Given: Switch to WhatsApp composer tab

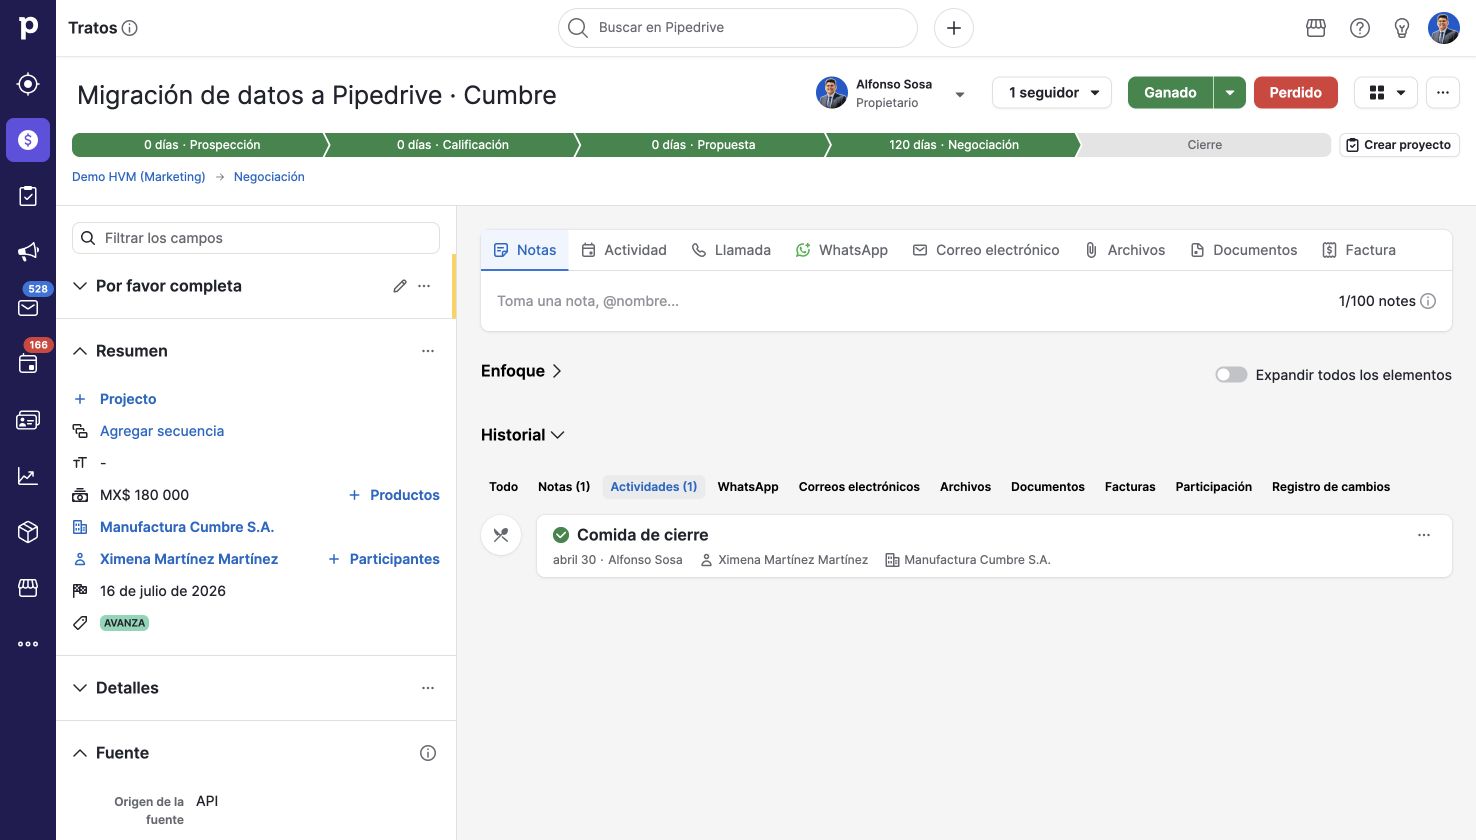Looking at the screenshot, I should coord(842,250).
